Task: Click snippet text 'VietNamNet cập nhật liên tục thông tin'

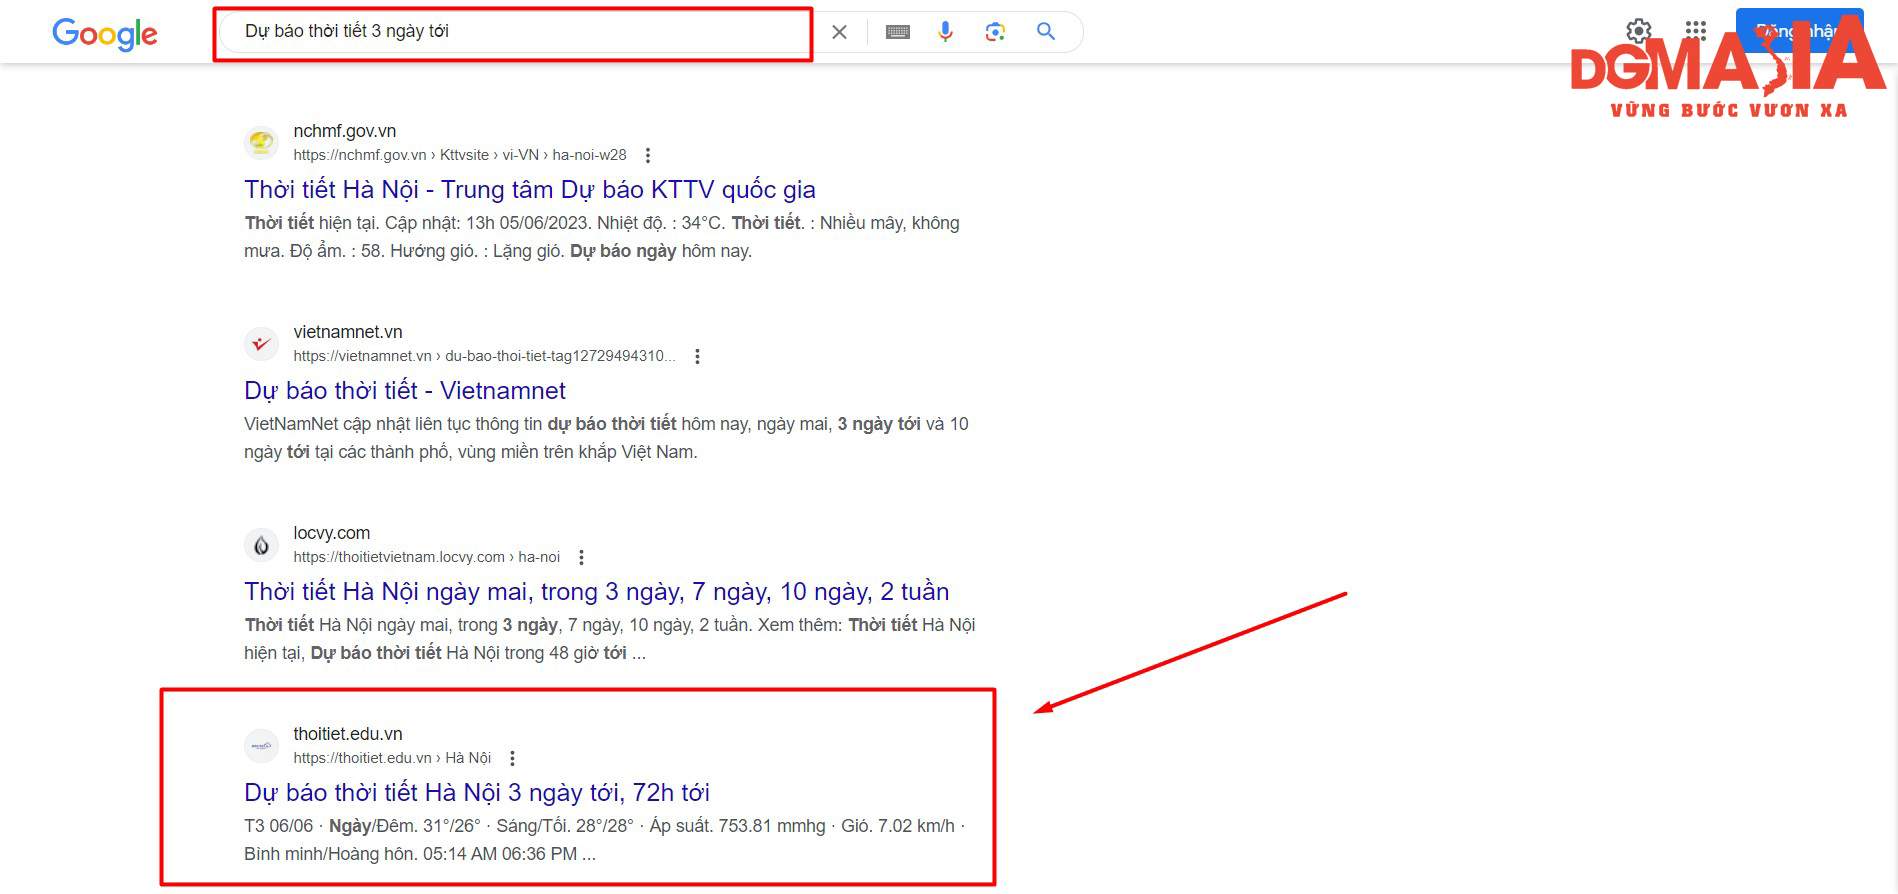Action: [x=393, y=424]
